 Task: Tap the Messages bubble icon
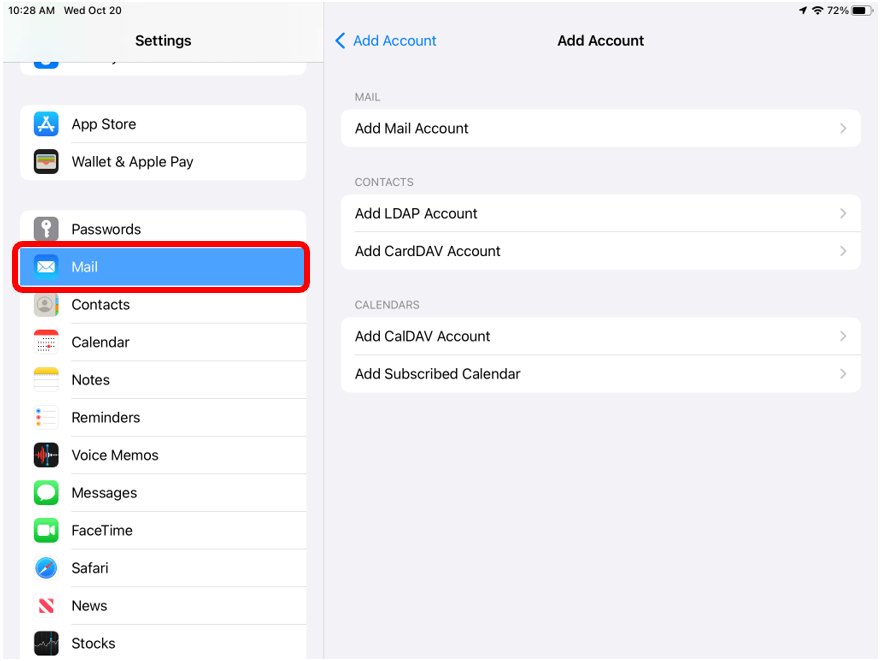click(46, 493)
